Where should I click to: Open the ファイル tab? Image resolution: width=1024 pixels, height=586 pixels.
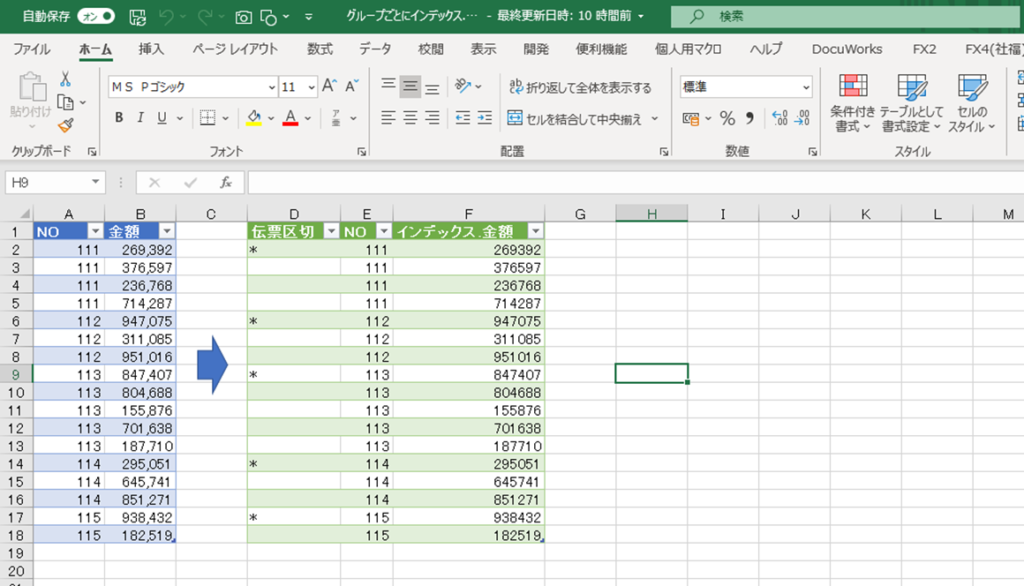31,49
